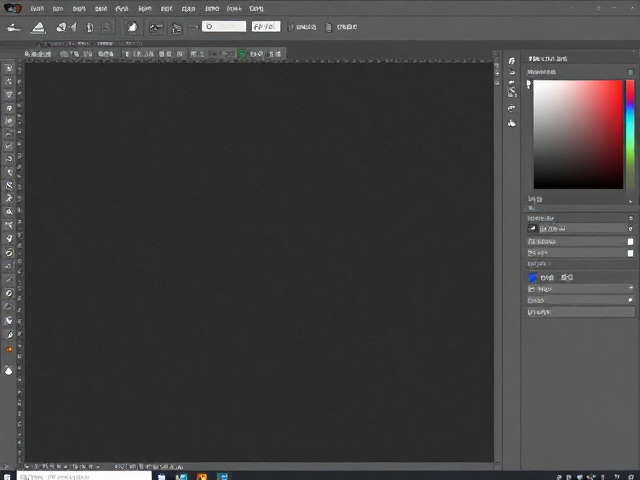This screenshot has width=640, height=480.
Task: Click the vertical scrollbar right of the canvas
Action: click(497, 261)
